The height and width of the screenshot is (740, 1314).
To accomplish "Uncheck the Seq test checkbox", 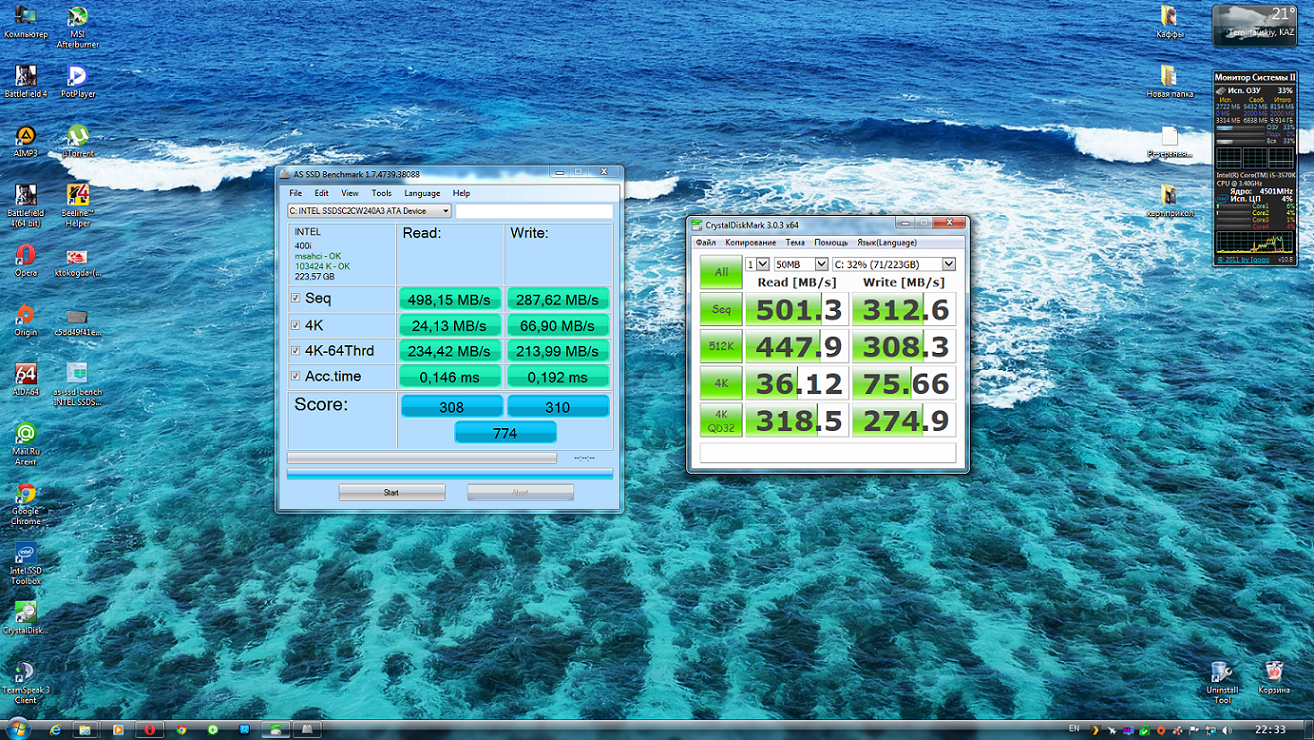I will click(295, 299).
